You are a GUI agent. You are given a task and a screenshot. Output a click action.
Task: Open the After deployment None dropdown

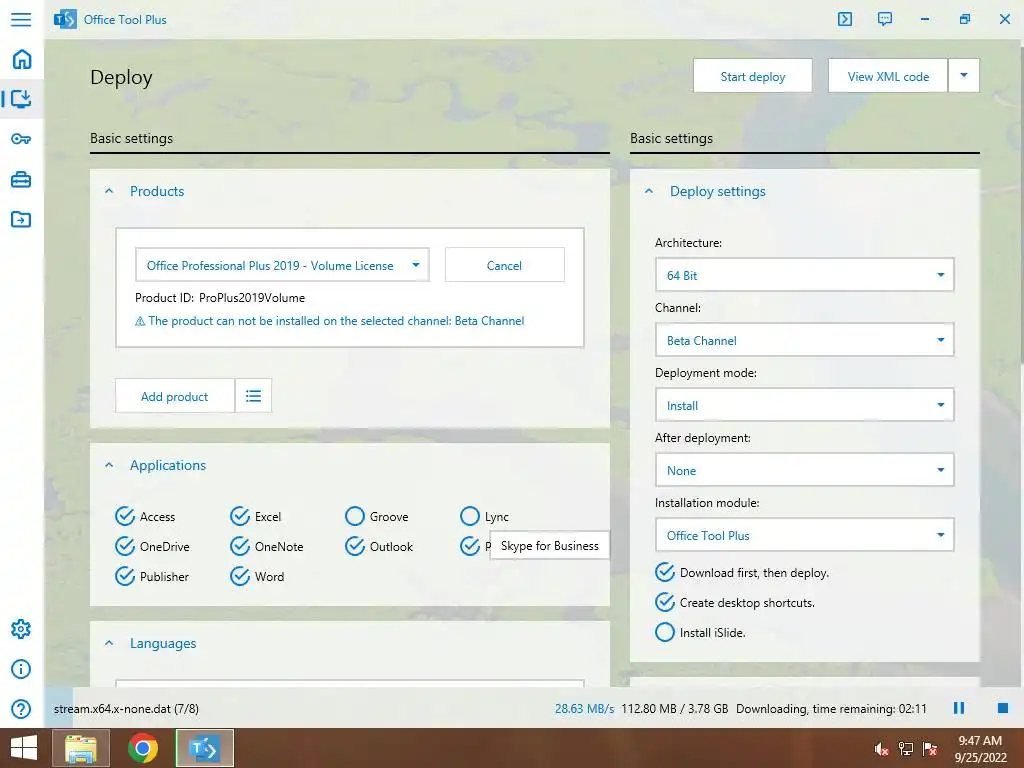(805, 470)
